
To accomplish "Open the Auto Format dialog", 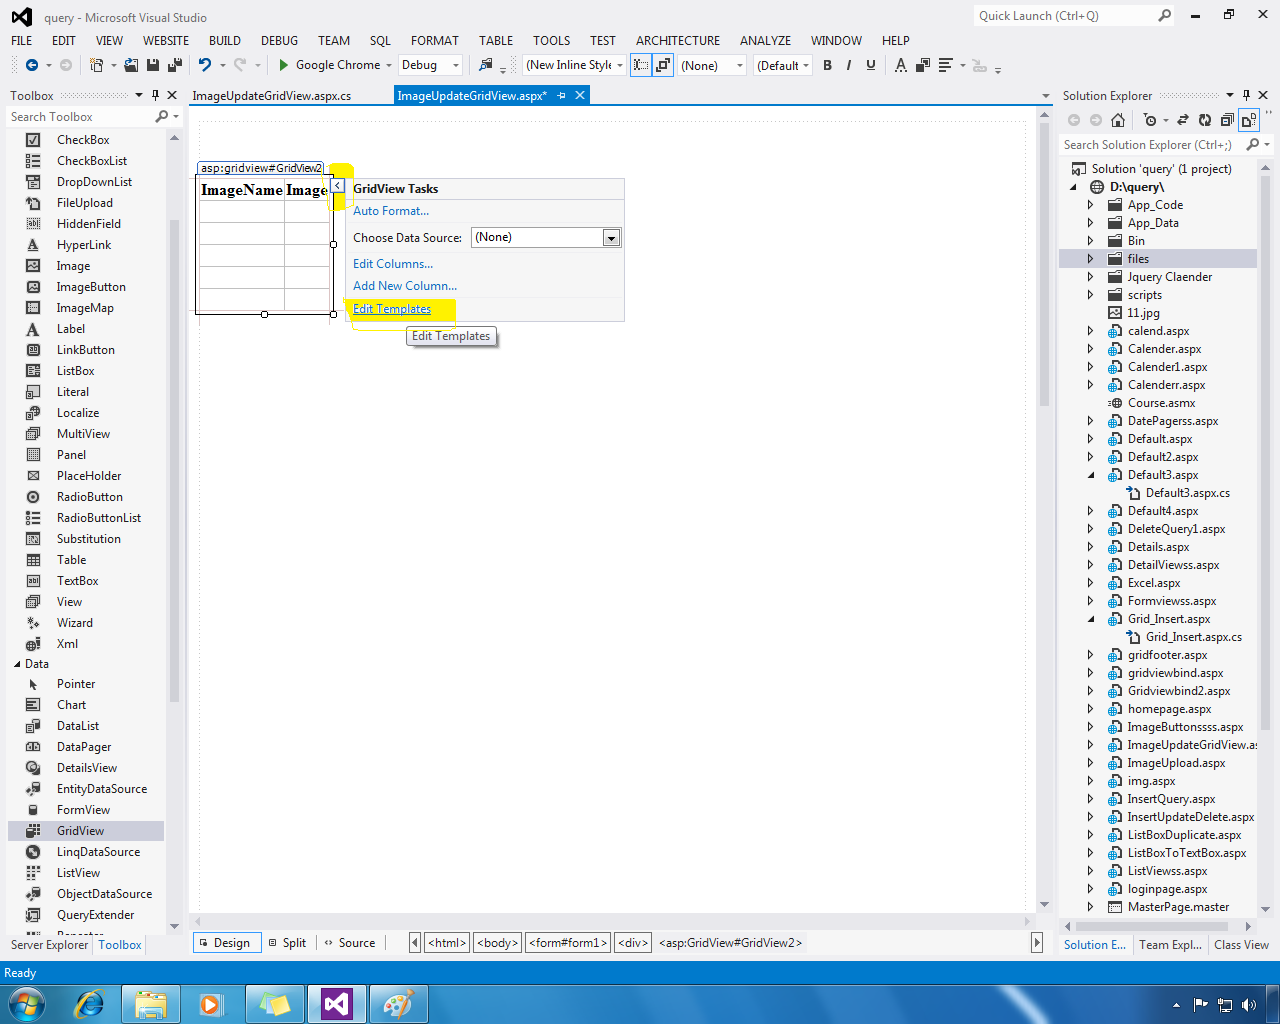I will click(x=391, y=210).
